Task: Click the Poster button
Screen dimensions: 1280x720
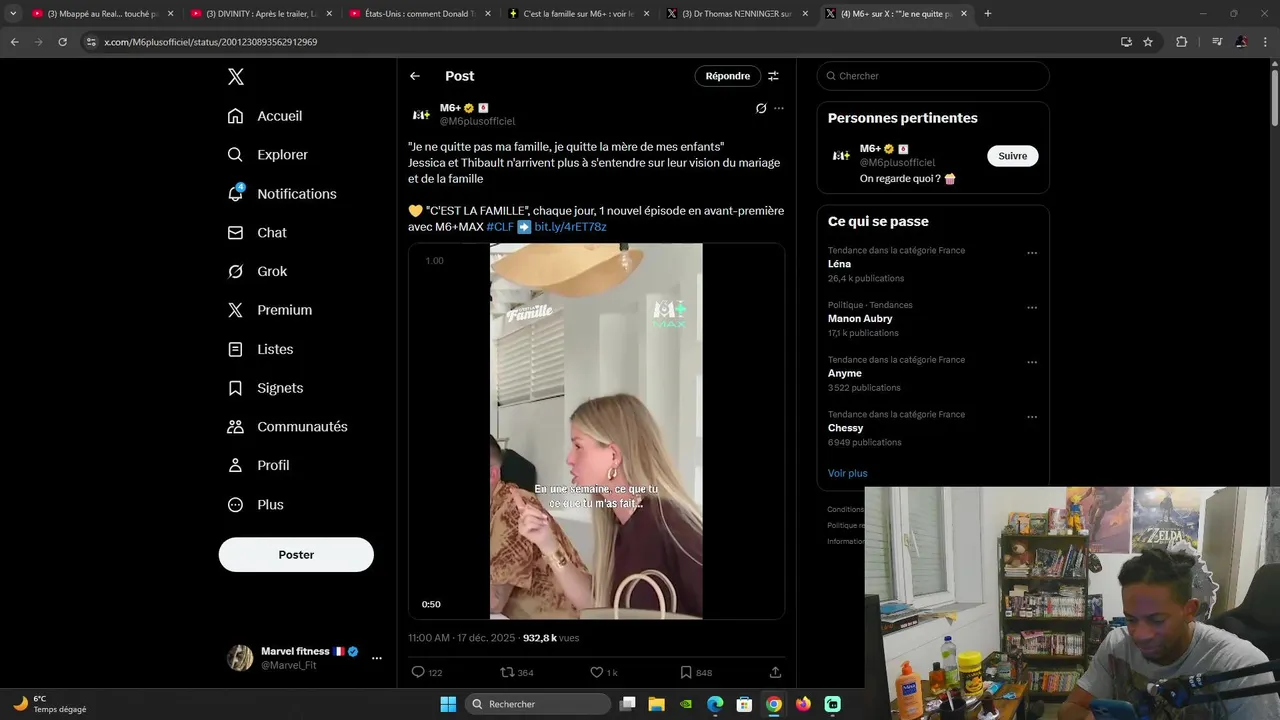Action: 296,555
